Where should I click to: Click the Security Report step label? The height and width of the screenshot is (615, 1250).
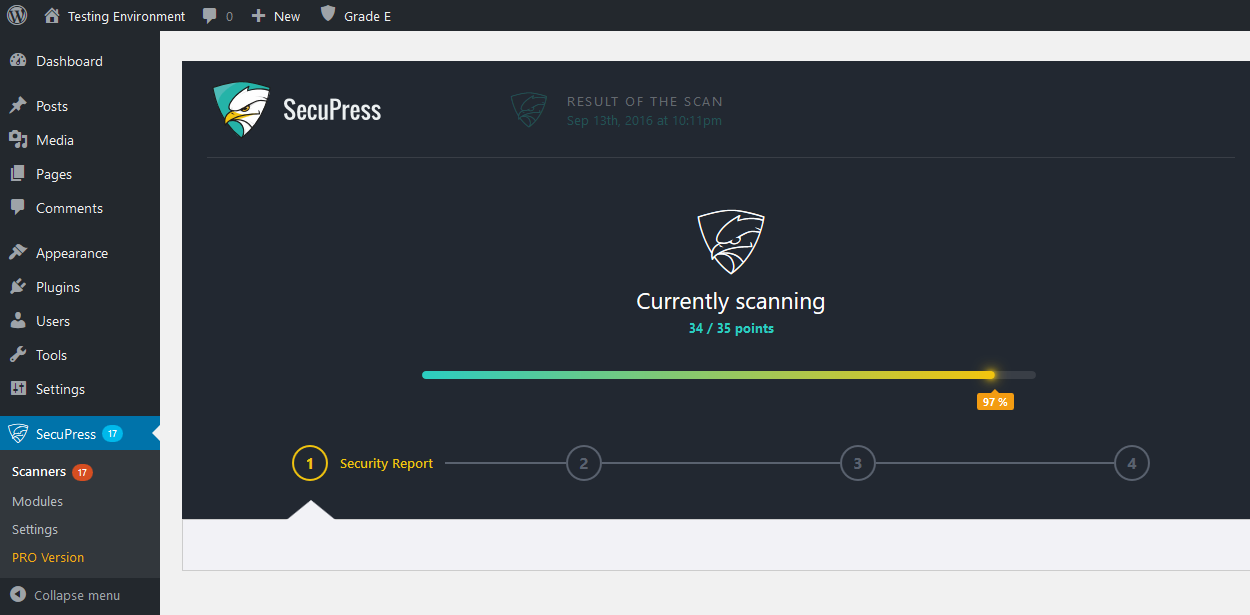click(x=386, y=463)
